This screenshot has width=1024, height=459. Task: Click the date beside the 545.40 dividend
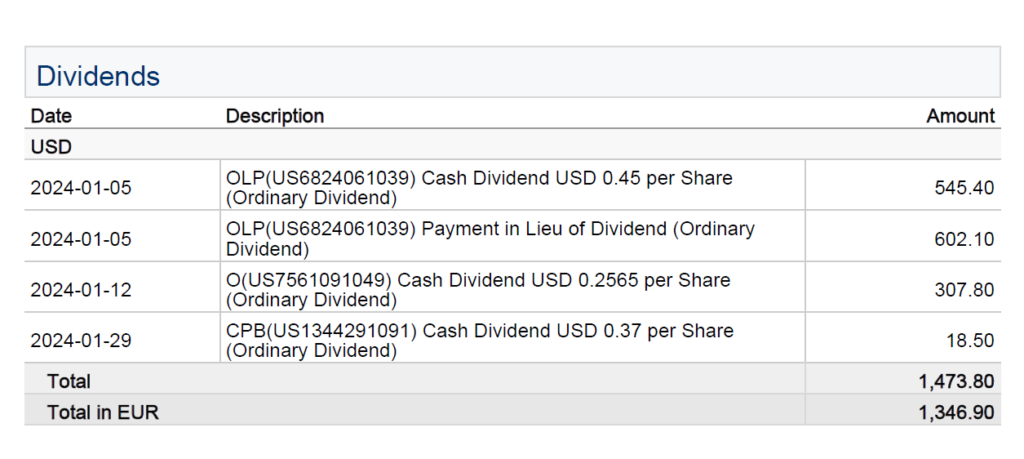tap(81, 188)
